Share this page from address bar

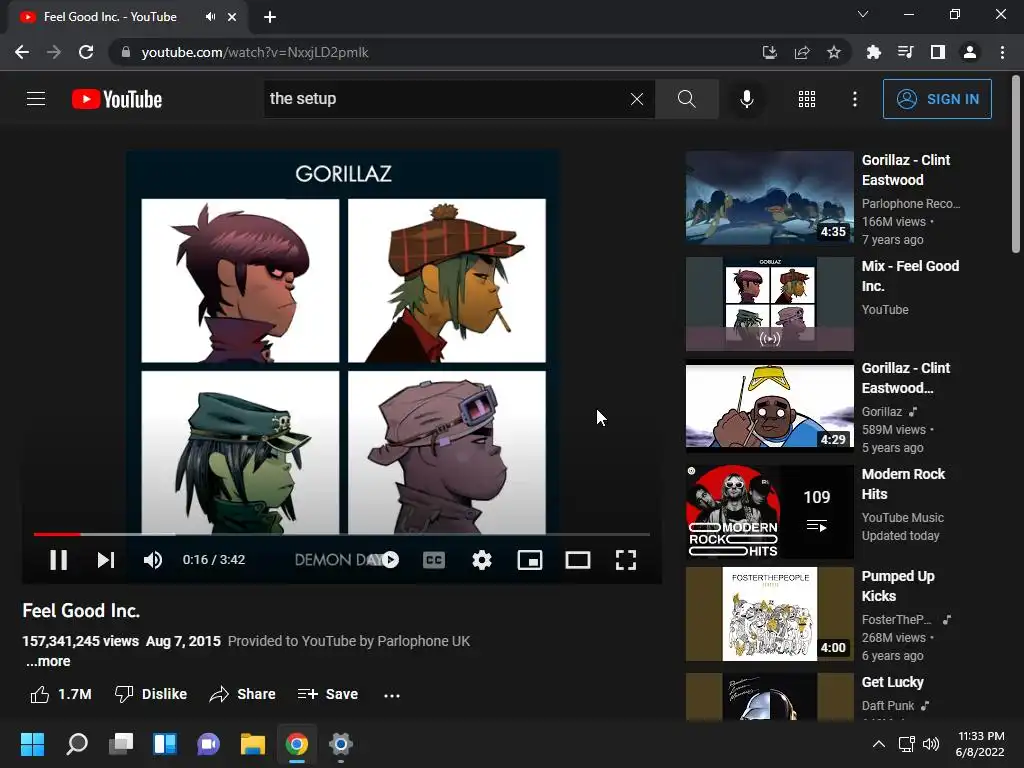coord(802,52)
